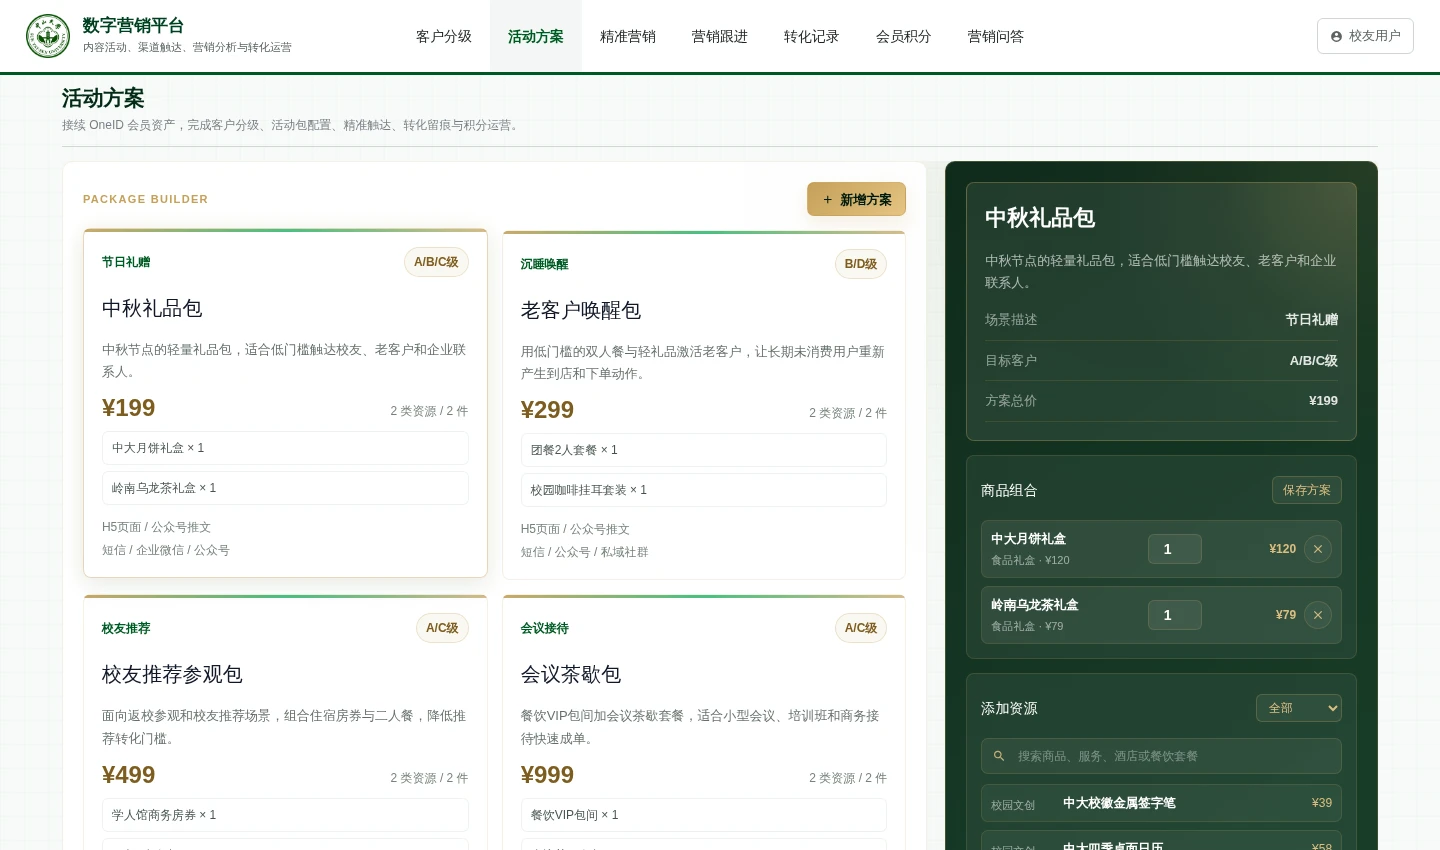Click the 学人馆商务房券 × 1 item row

click(285, 815)
